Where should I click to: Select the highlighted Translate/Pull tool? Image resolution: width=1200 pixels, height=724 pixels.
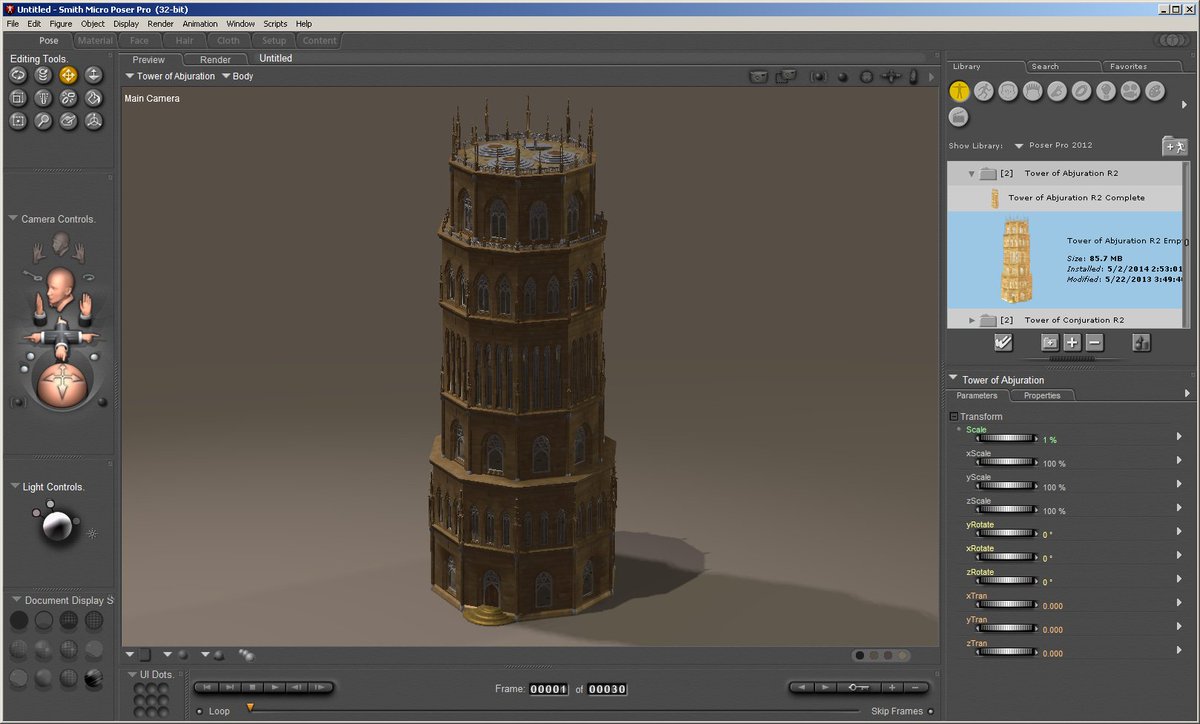pos(69,74)
